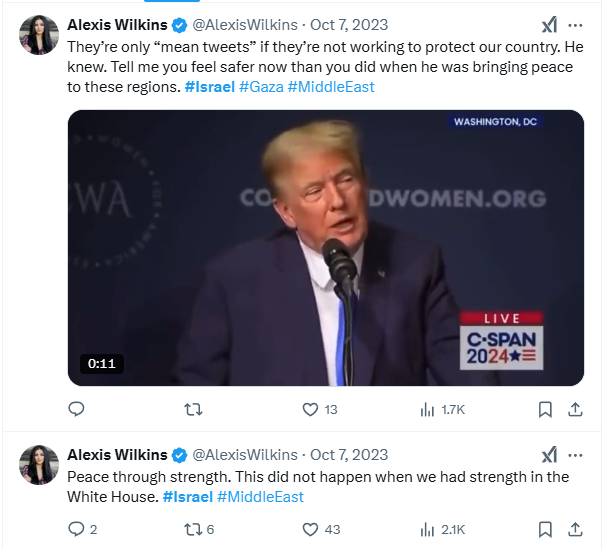Viewport: 604px width, 550px height.
Task: Play the C-SPAN video thumbnail
Action: click(326, 248)
